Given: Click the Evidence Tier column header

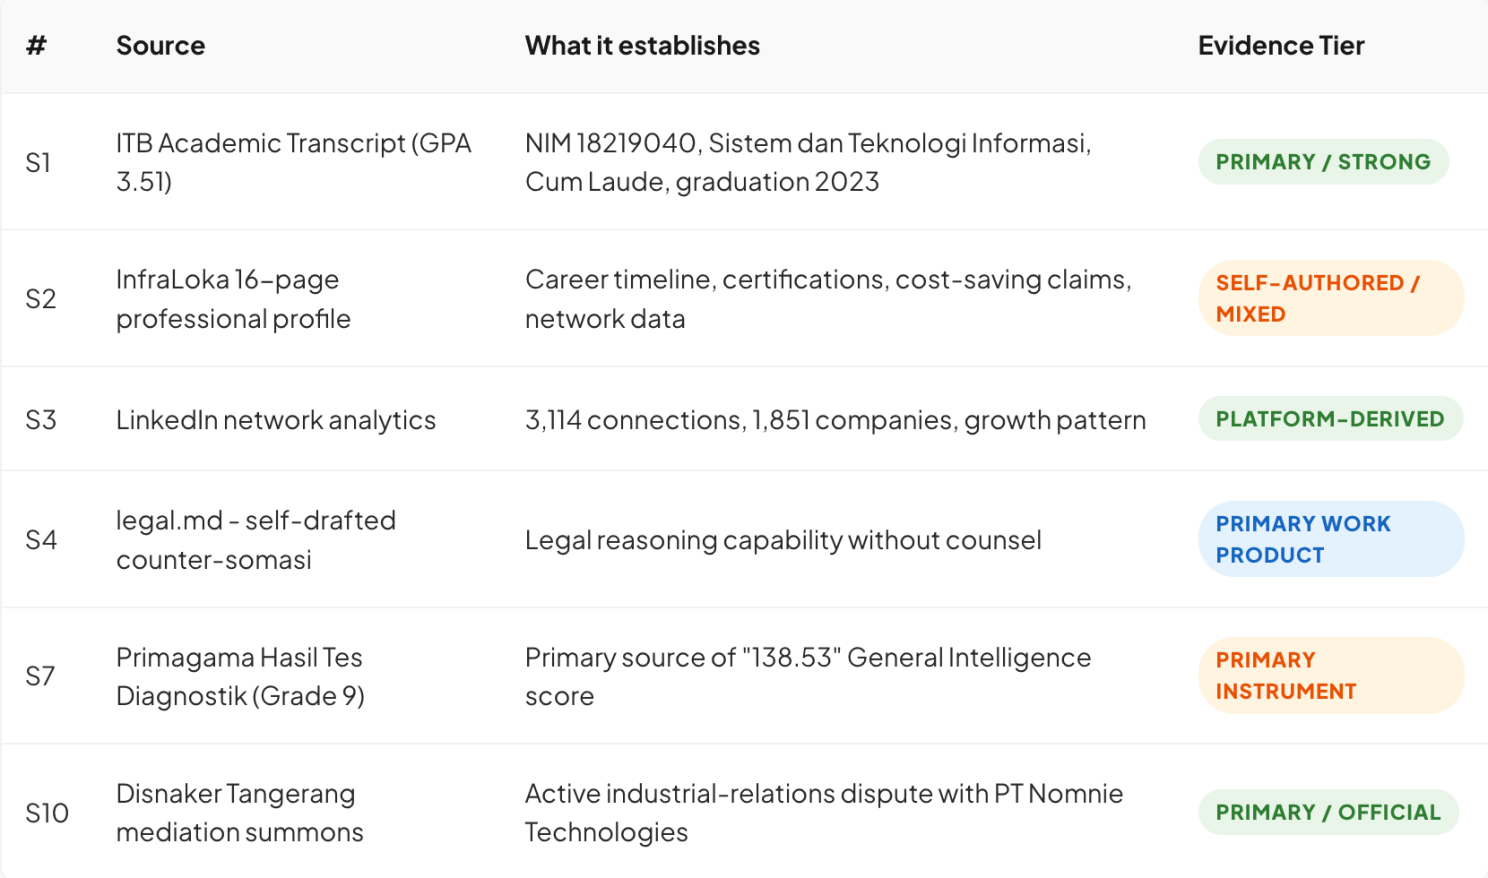Looking at the screenshot, I should click(1281, 46).
